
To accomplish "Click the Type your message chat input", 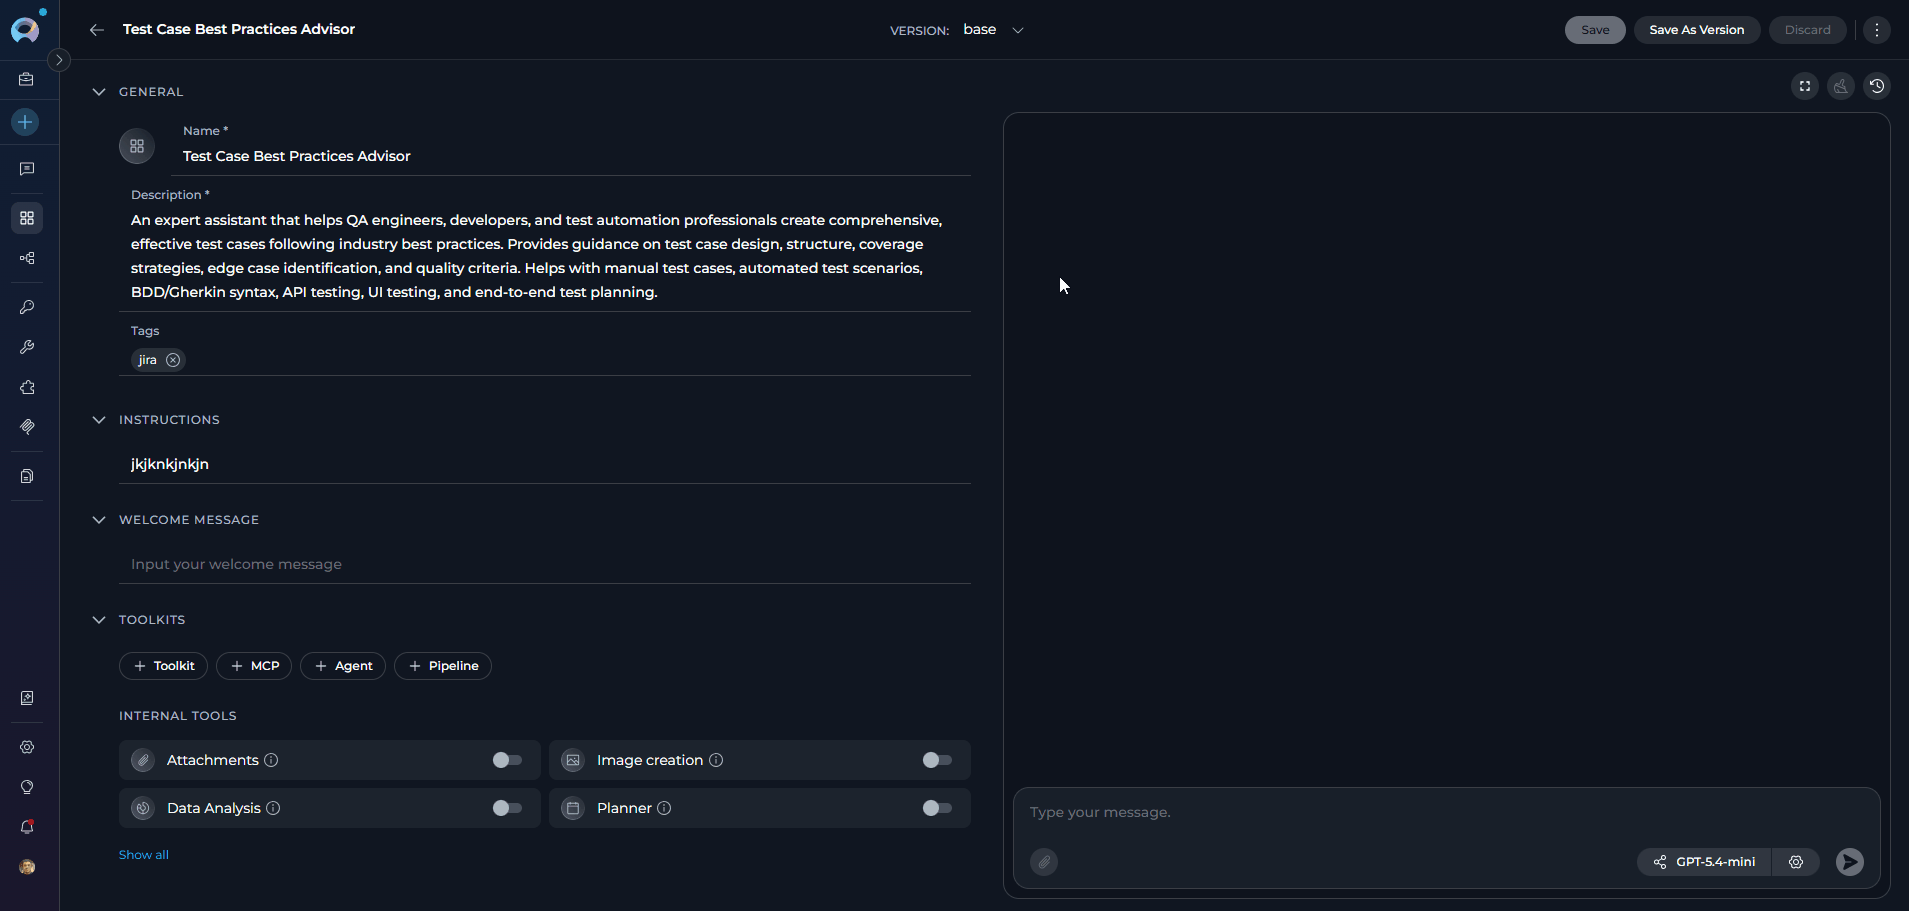I will coord(1445,812).
